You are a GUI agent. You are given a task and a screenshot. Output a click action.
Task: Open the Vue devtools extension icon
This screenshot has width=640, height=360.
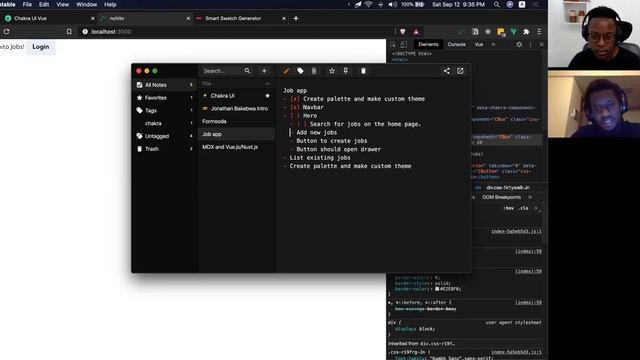pos(514,31)
